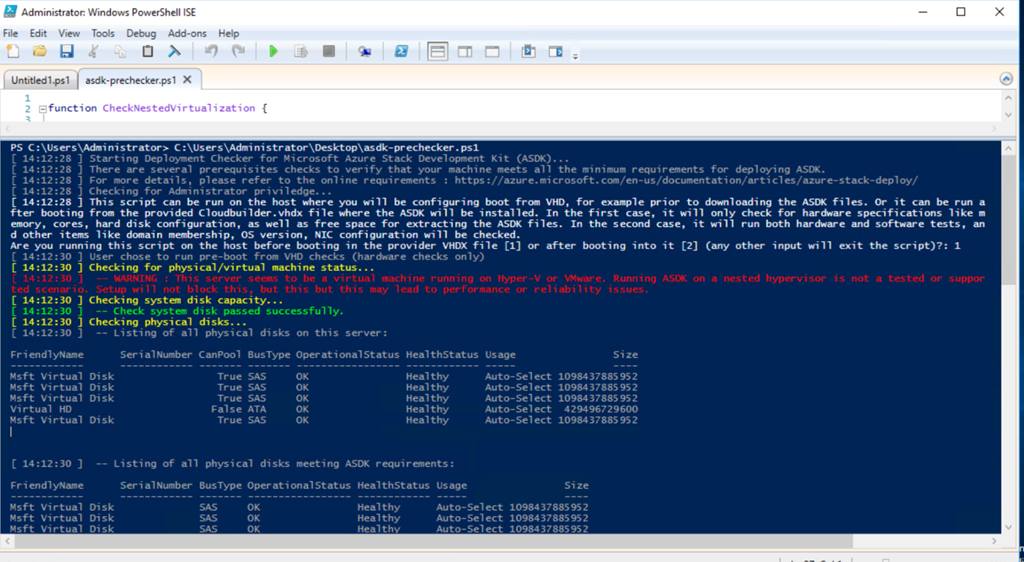This screenshot has width=1024, height=562.
Task: Click the Show Command Window icon
Action: pos(528,52)
